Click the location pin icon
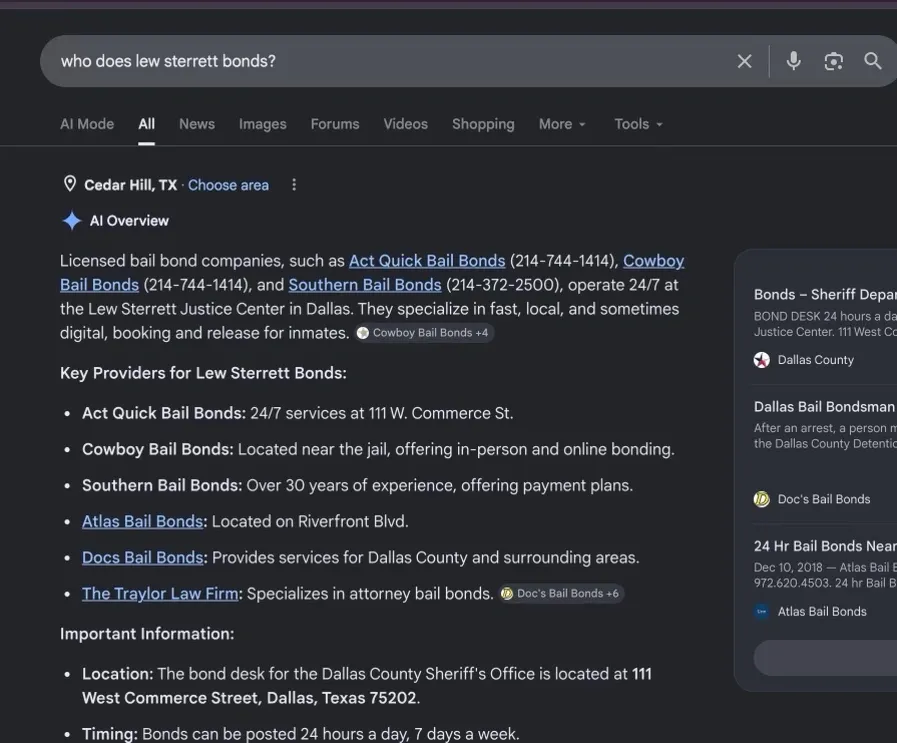This screenshot has height=743, width=897. click(x=70, y=184)
